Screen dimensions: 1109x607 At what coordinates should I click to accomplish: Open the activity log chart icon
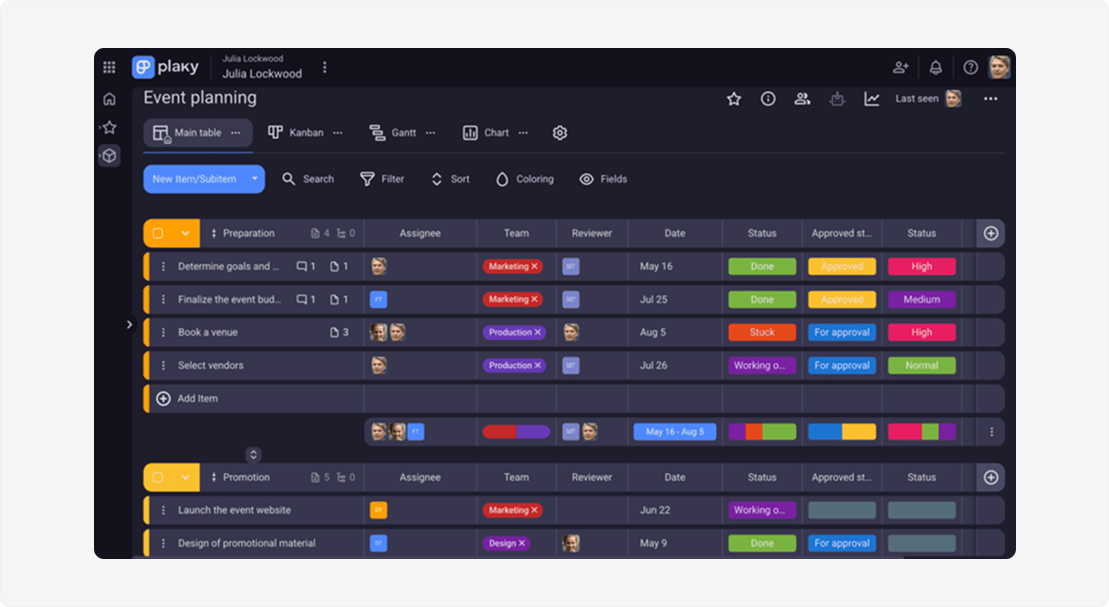(871, 99)
